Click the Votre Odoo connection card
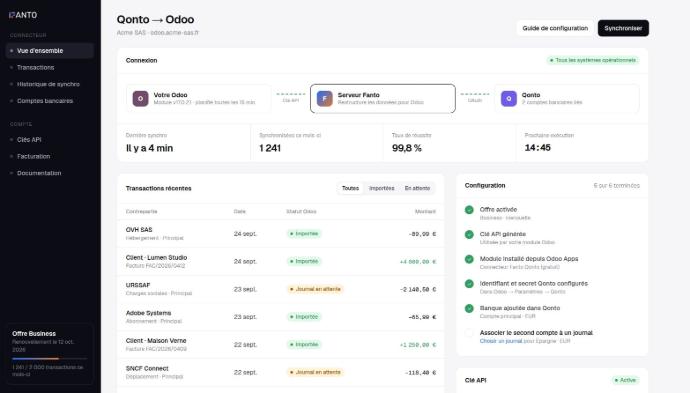 click(198, 99)
